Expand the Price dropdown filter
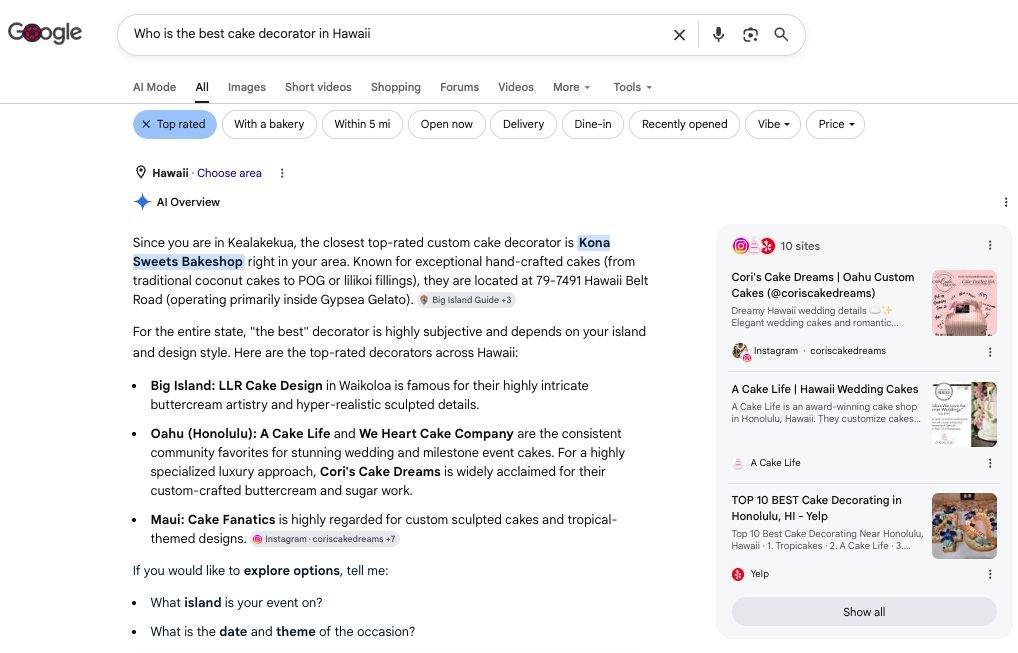Screen dimensions: 1018x653 click(836, 124)
